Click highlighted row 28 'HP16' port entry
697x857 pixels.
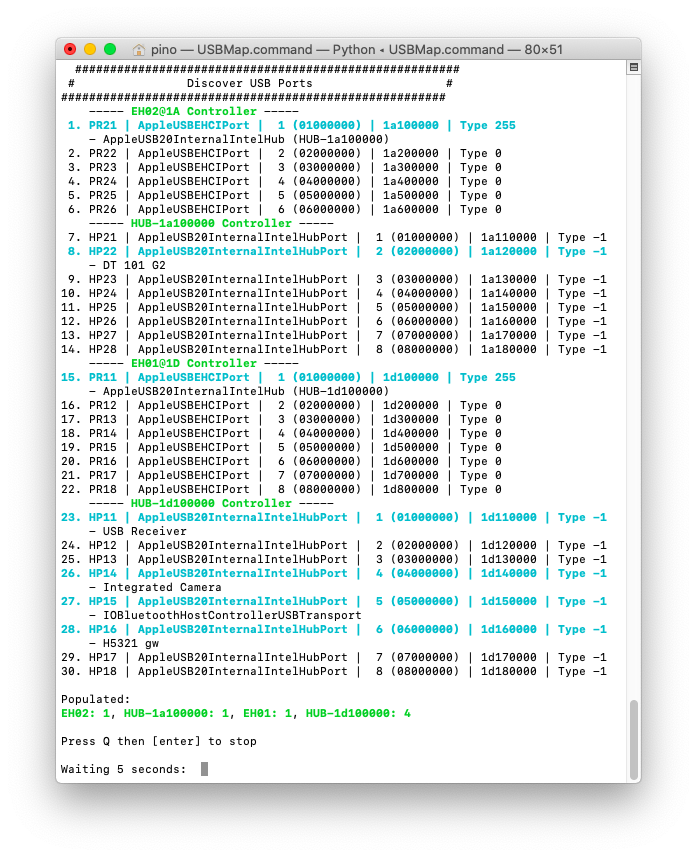point(333,630)
